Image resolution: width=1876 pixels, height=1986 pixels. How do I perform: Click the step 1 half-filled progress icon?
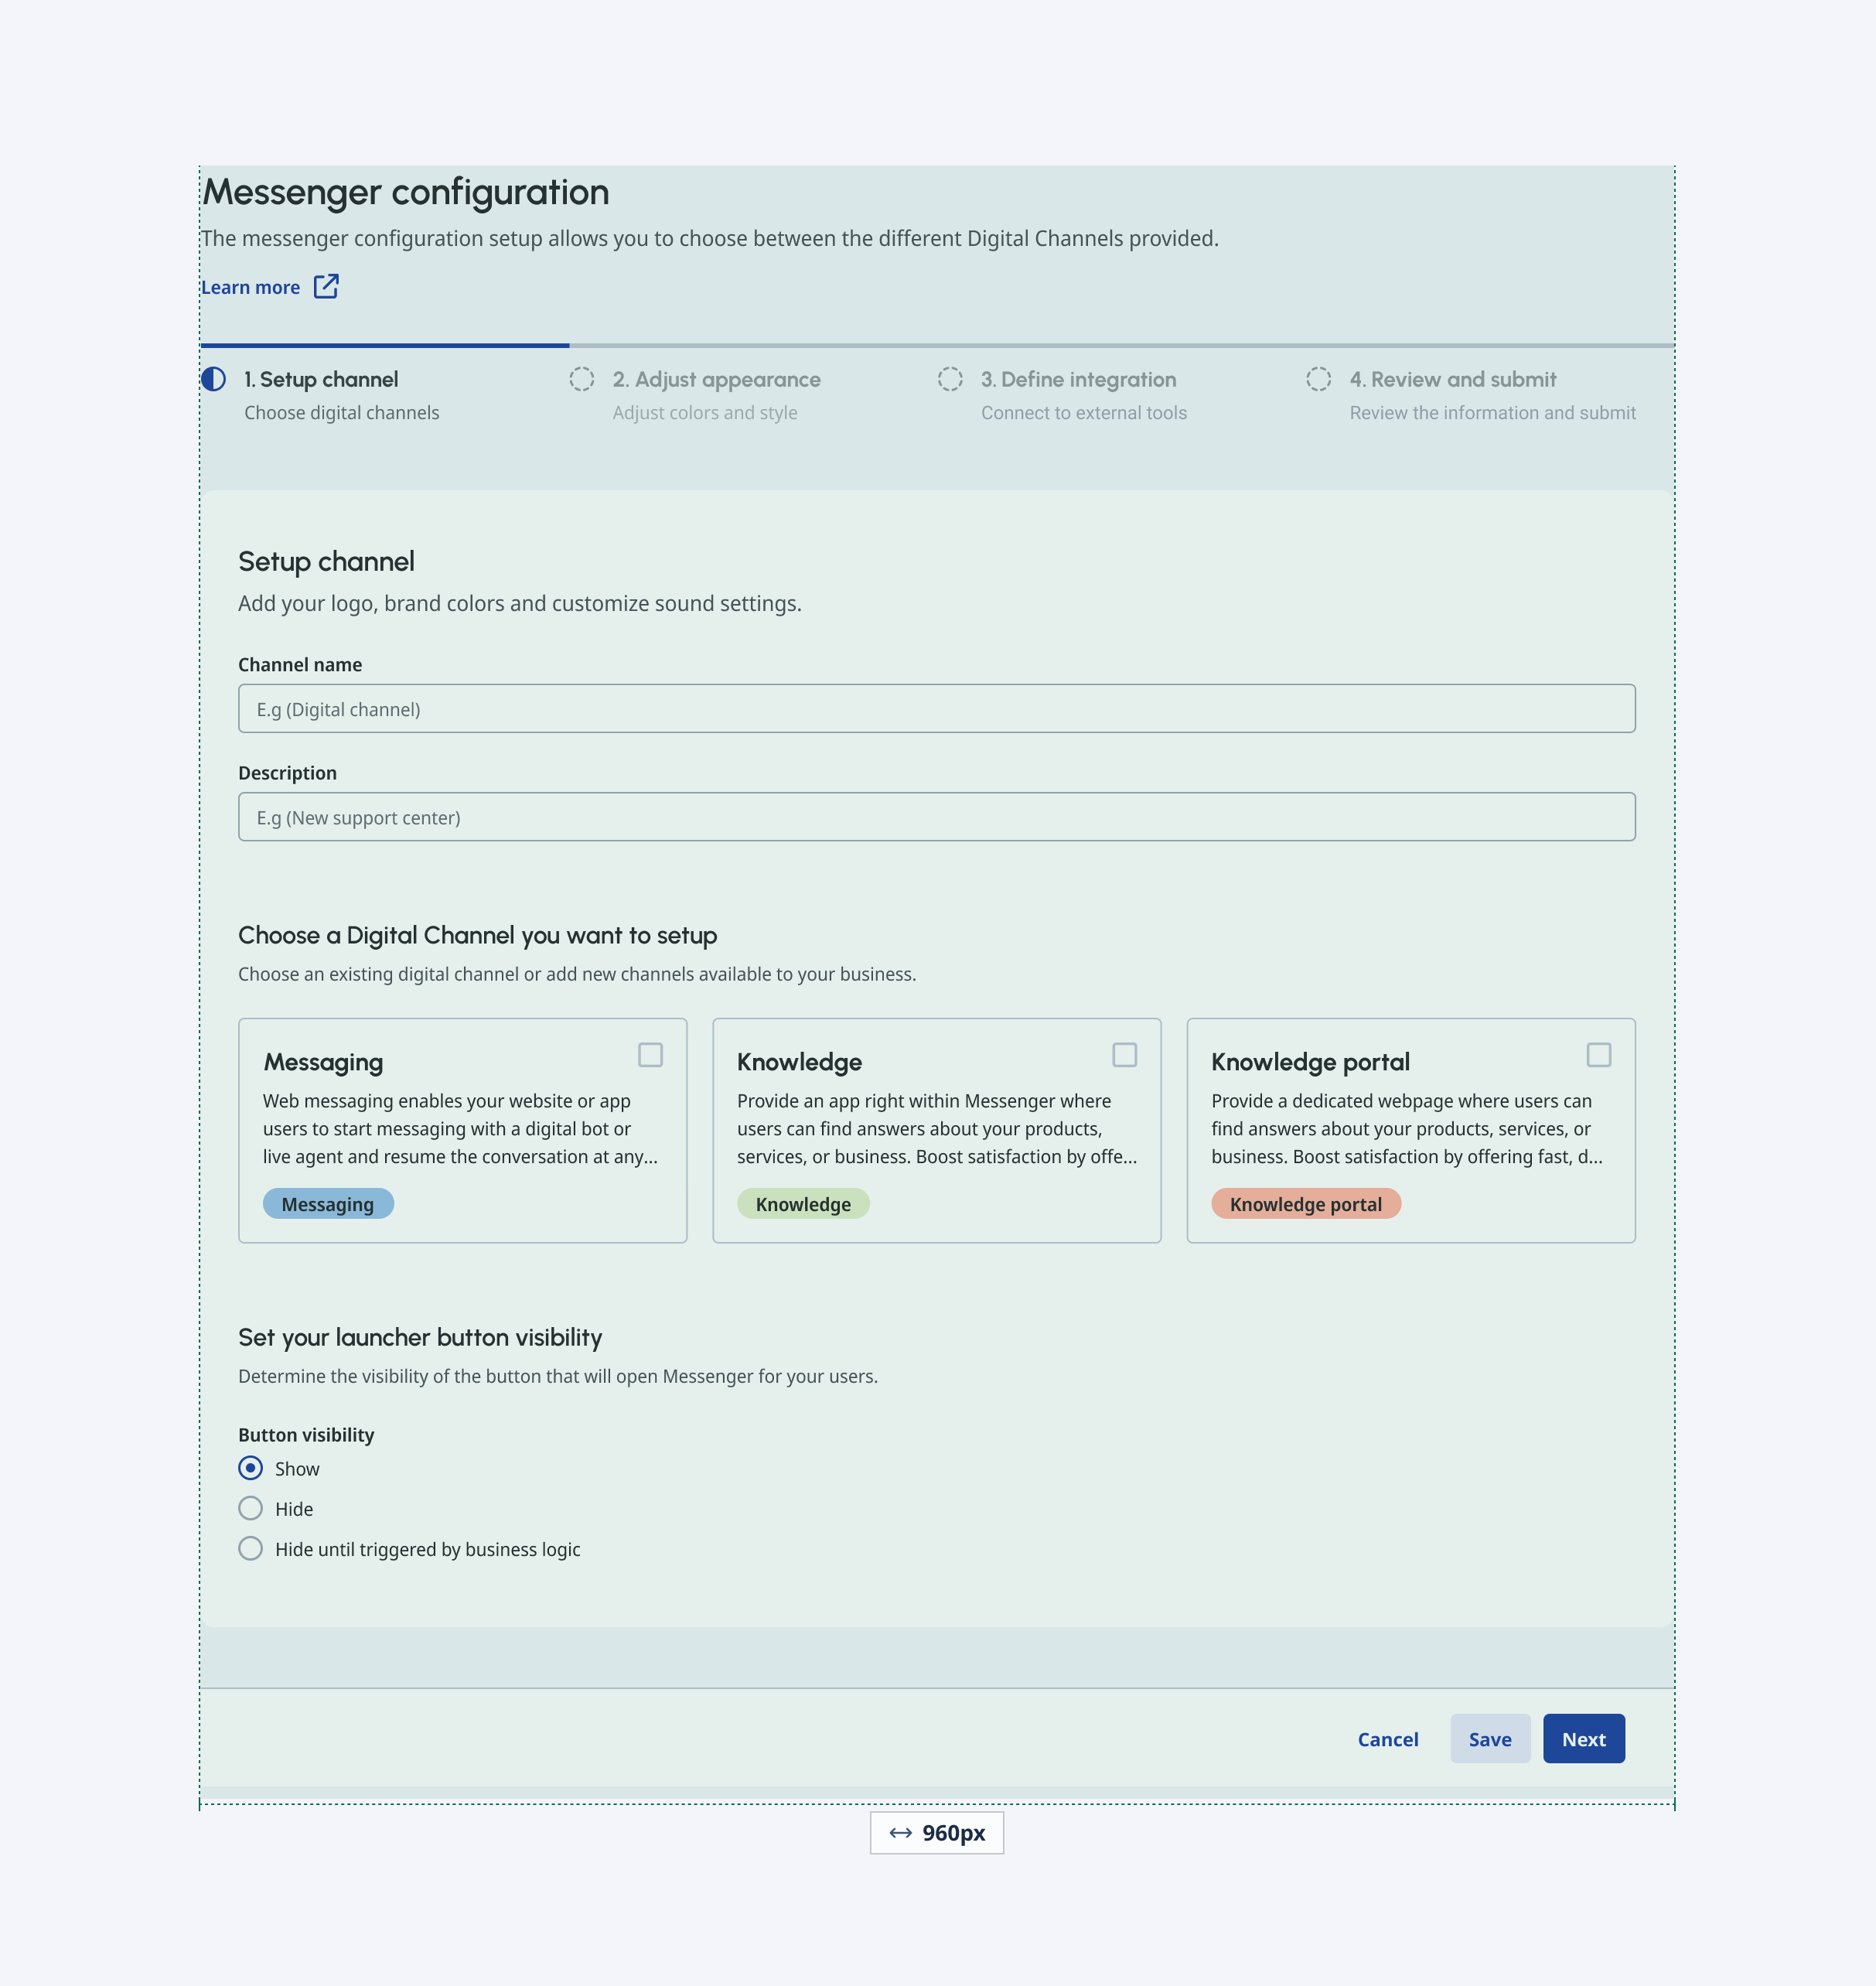[x=213, y=379]
